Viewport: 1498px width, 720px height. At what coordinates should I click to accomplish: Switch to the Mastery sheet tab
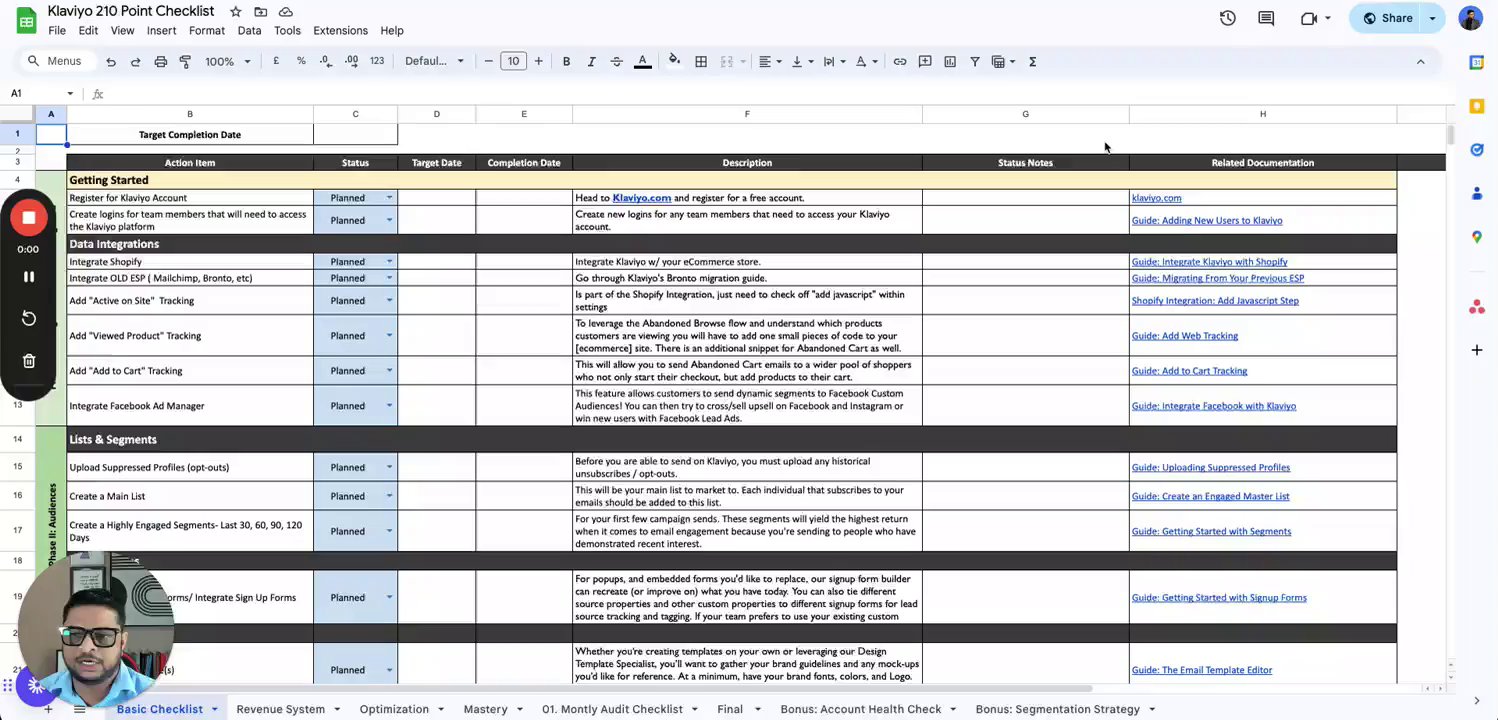(485, 709)
